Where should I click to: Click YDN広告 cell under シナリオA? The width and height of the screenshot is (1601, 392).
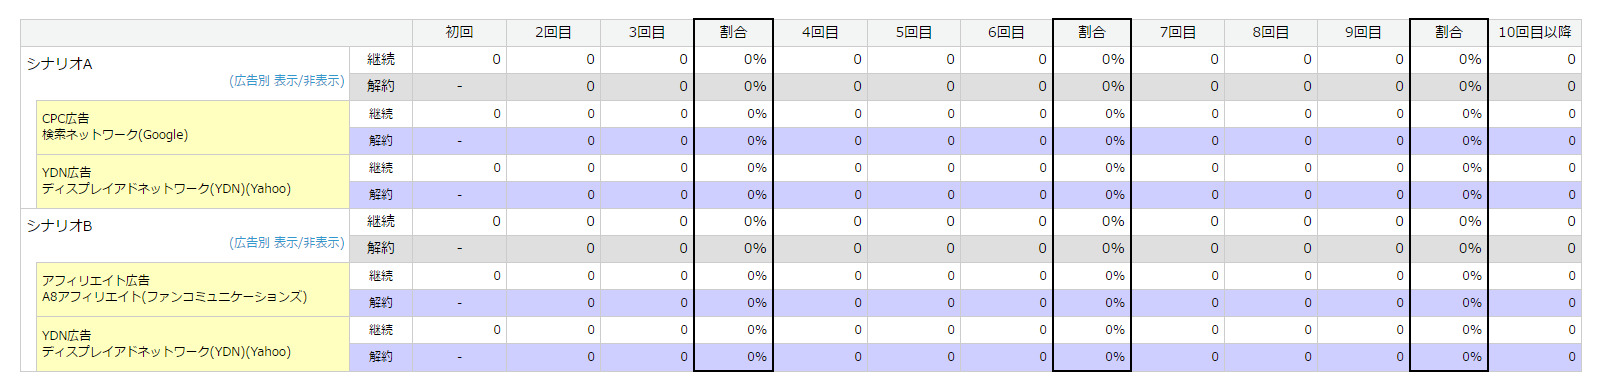tap(193, 181)
